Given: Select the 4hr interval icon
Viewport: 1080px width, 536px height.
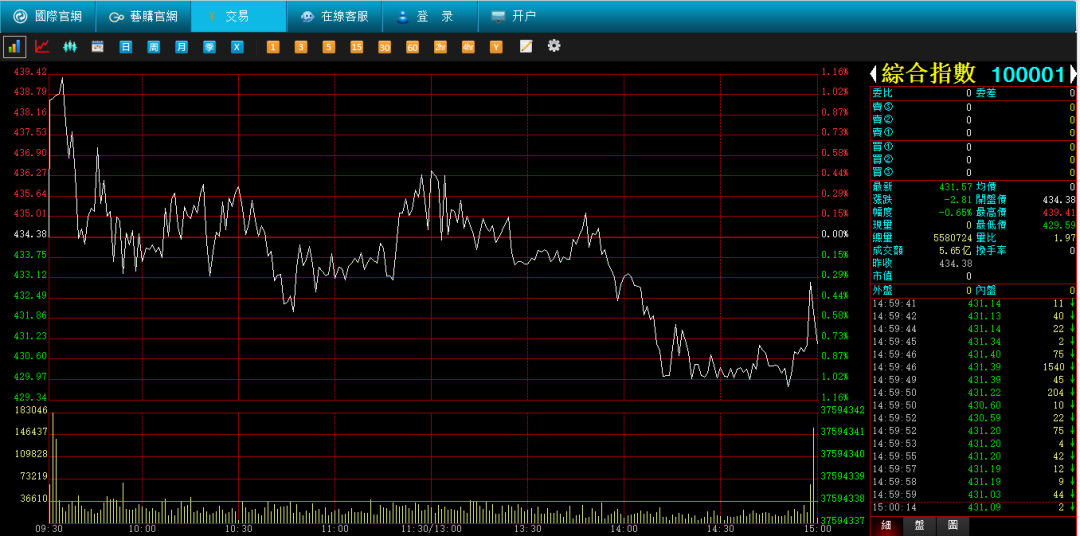Looking at the screenshot, I should click(x=468, y=47).
